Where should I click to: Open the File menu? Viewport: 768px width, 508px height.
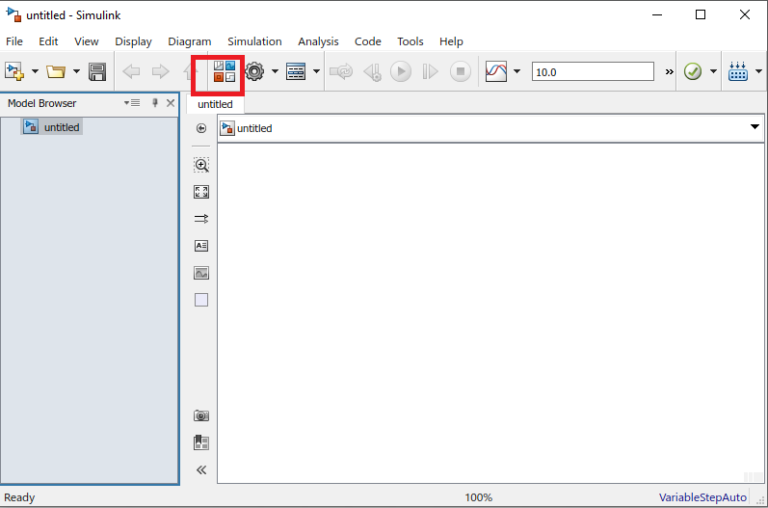(x=14, y=41)
